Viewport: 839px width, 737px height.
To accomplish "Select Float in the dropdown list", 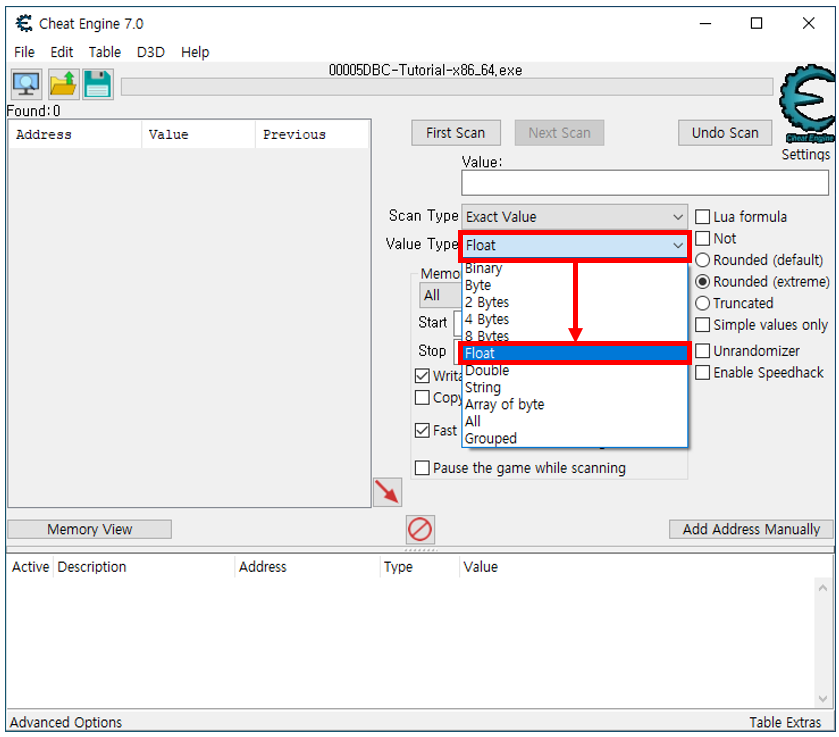I will [x=574, y=353].
